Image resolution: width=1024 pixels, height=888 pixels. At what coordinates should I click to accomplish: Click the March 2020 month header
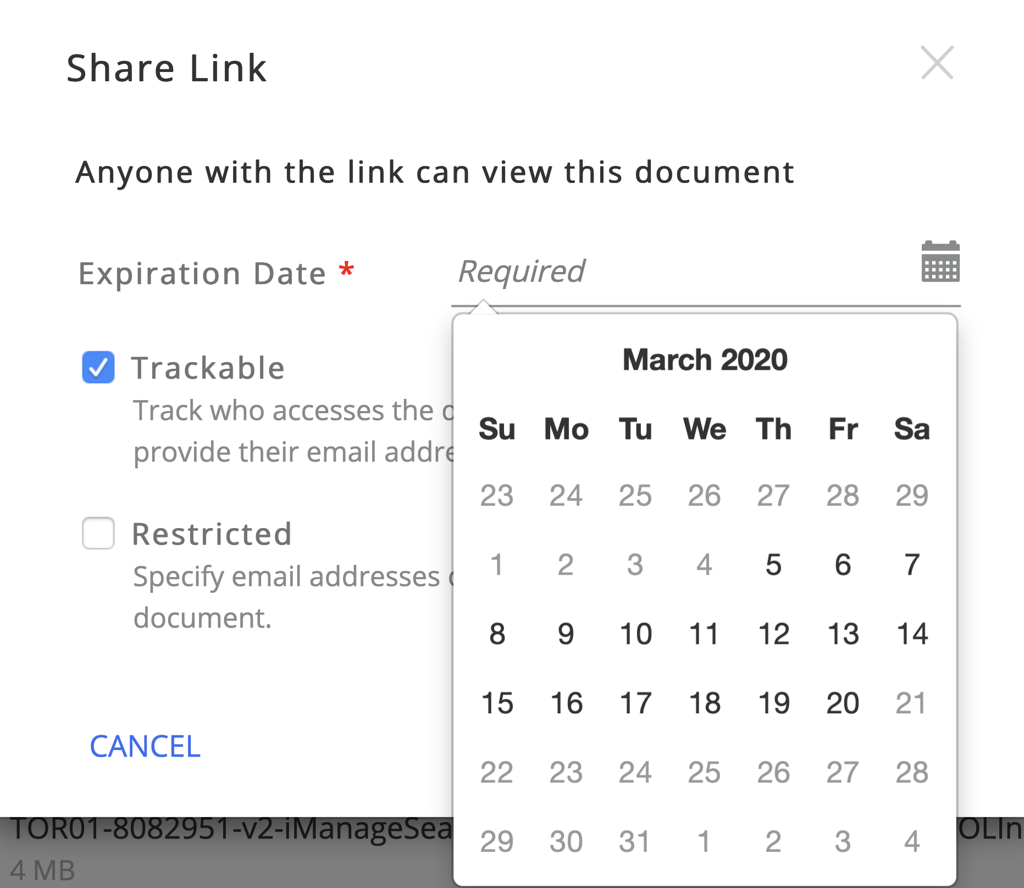pos(705,360)
